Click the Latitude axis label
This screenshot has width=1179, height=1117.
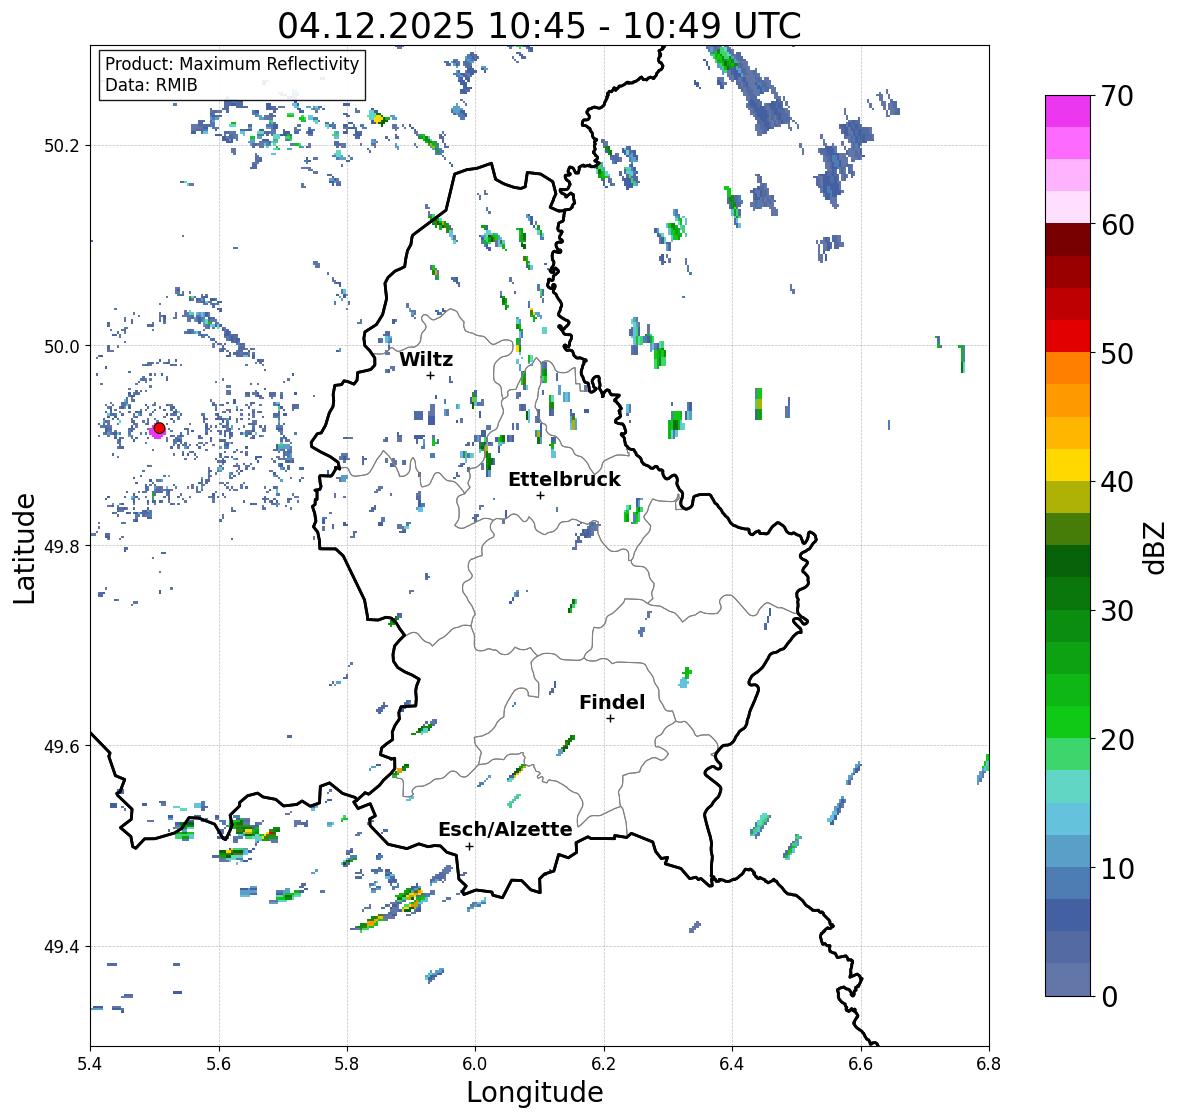coord(24,548)
